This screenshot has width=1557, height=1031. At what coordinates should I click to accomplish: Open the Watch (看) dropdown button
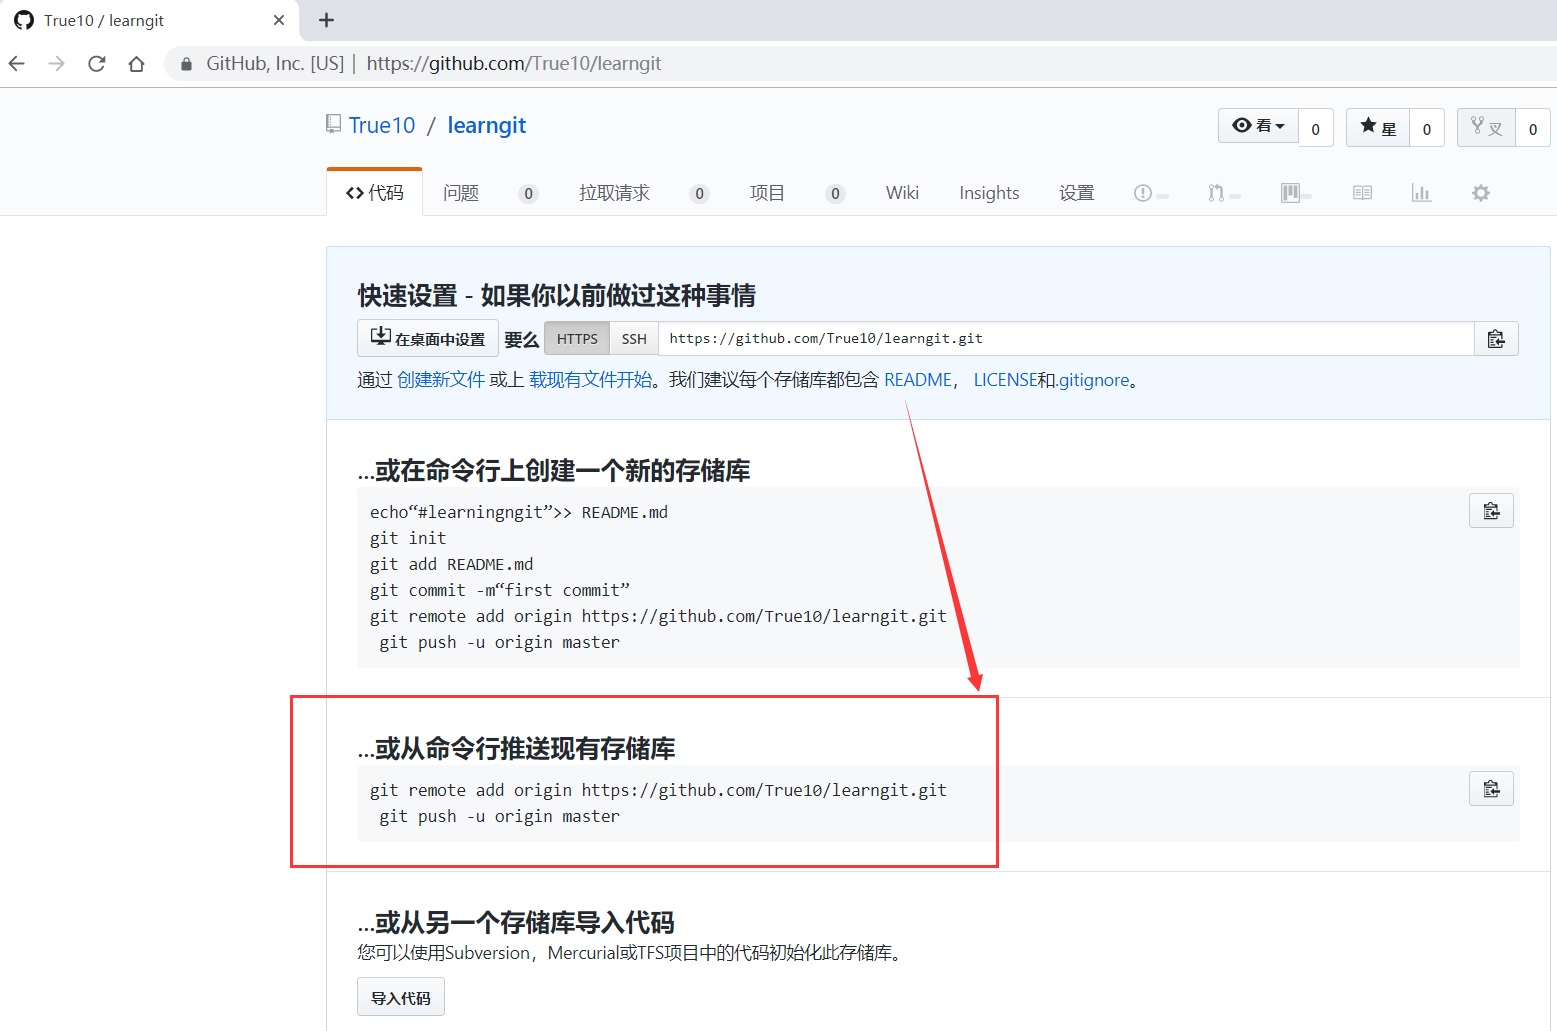coord(1258,126)
